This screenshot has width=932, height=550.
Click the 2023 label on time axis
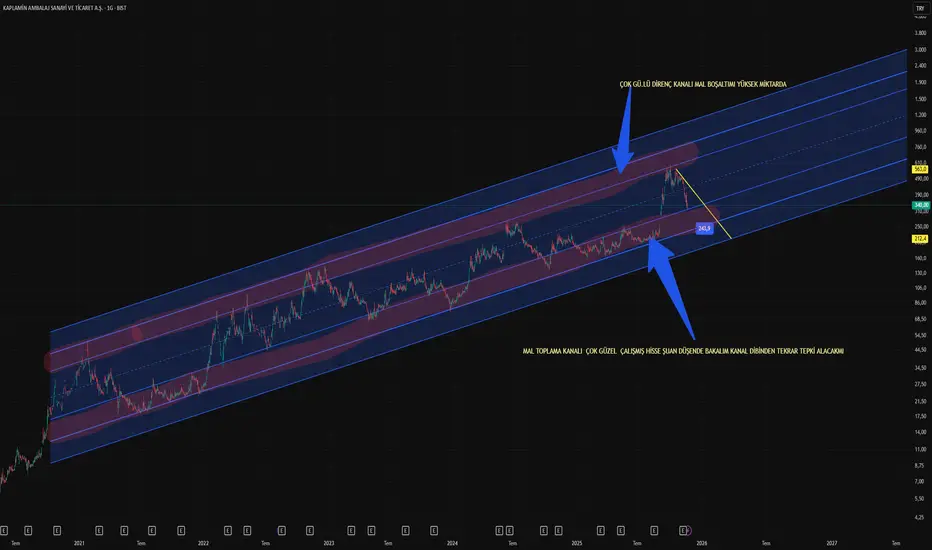pyautogui.click(x=329, y=543)
